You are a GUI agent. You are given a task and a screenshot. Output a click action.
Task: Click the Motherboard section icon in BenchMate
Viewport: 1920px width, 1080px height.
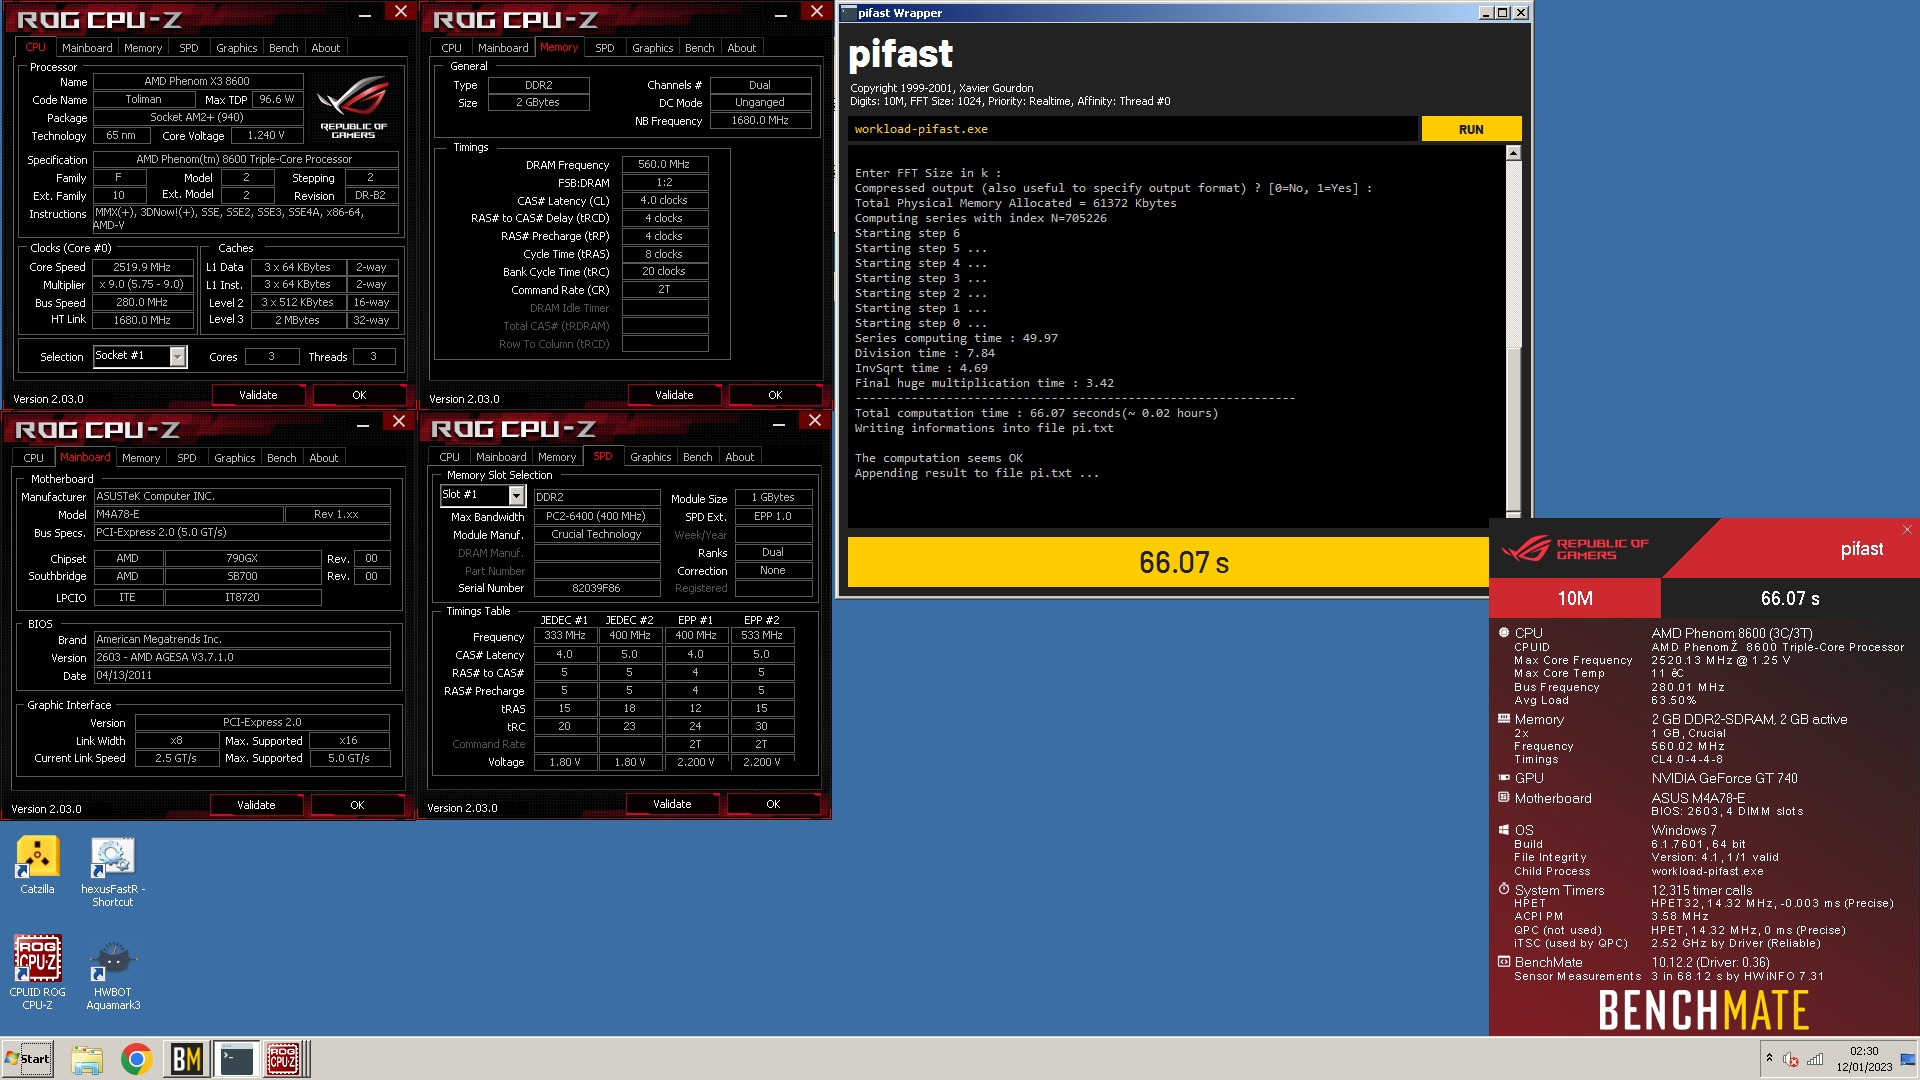1503,798
